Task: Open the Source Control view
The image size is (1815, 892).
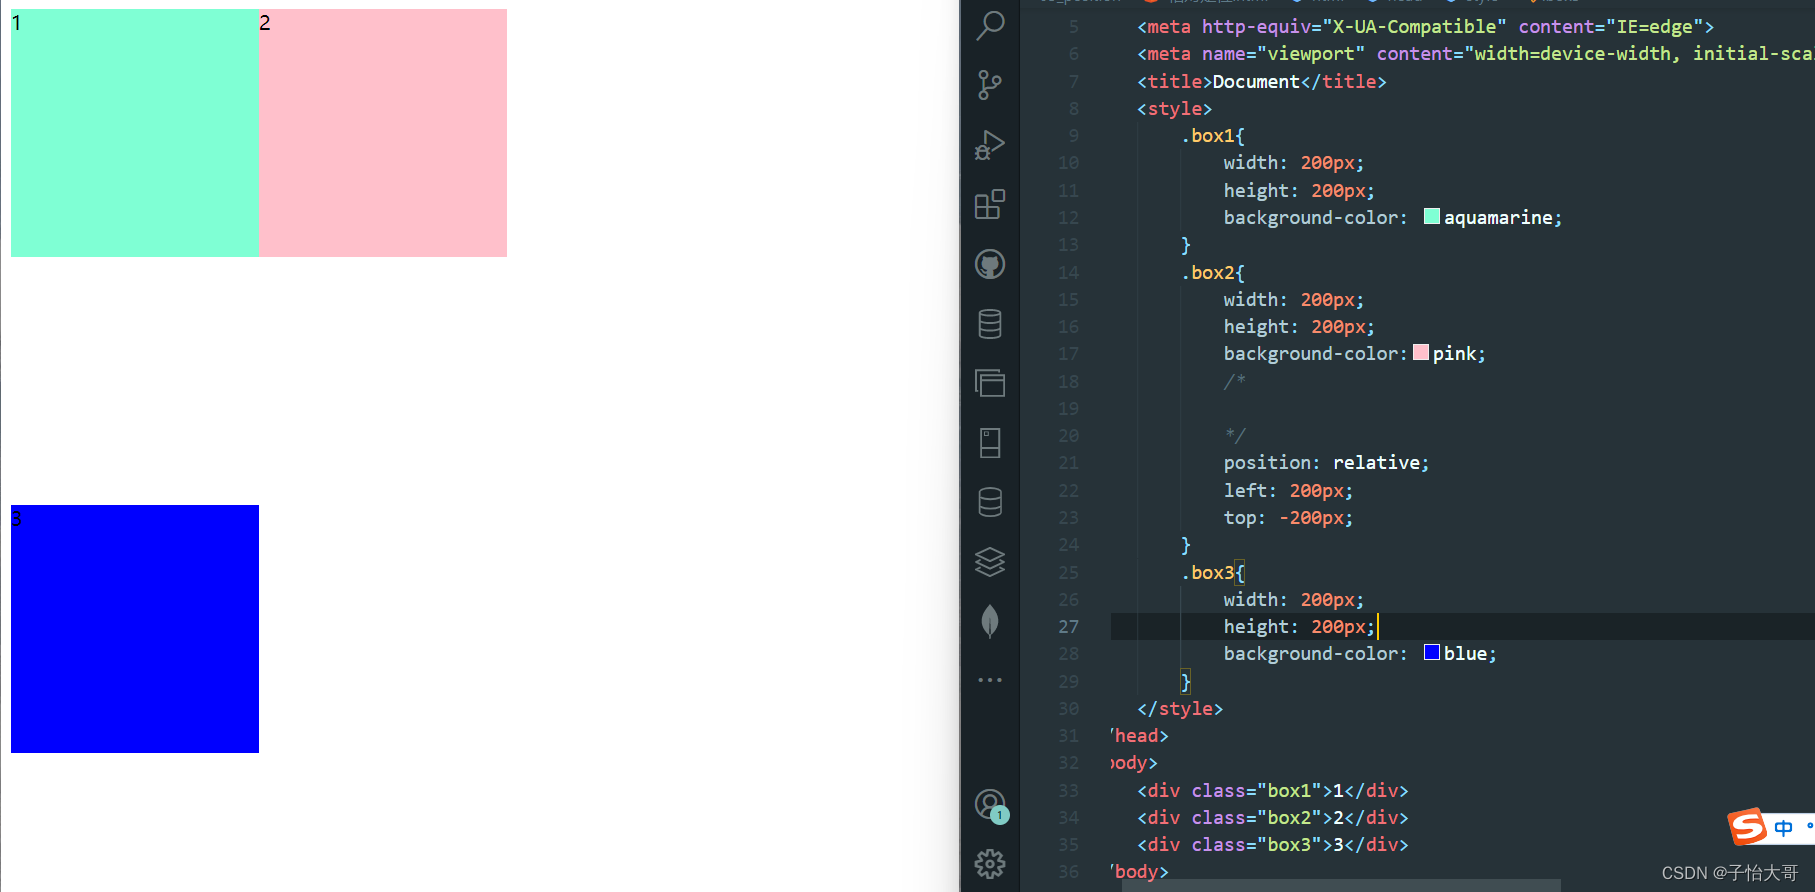Action: [x=990, y=85]
